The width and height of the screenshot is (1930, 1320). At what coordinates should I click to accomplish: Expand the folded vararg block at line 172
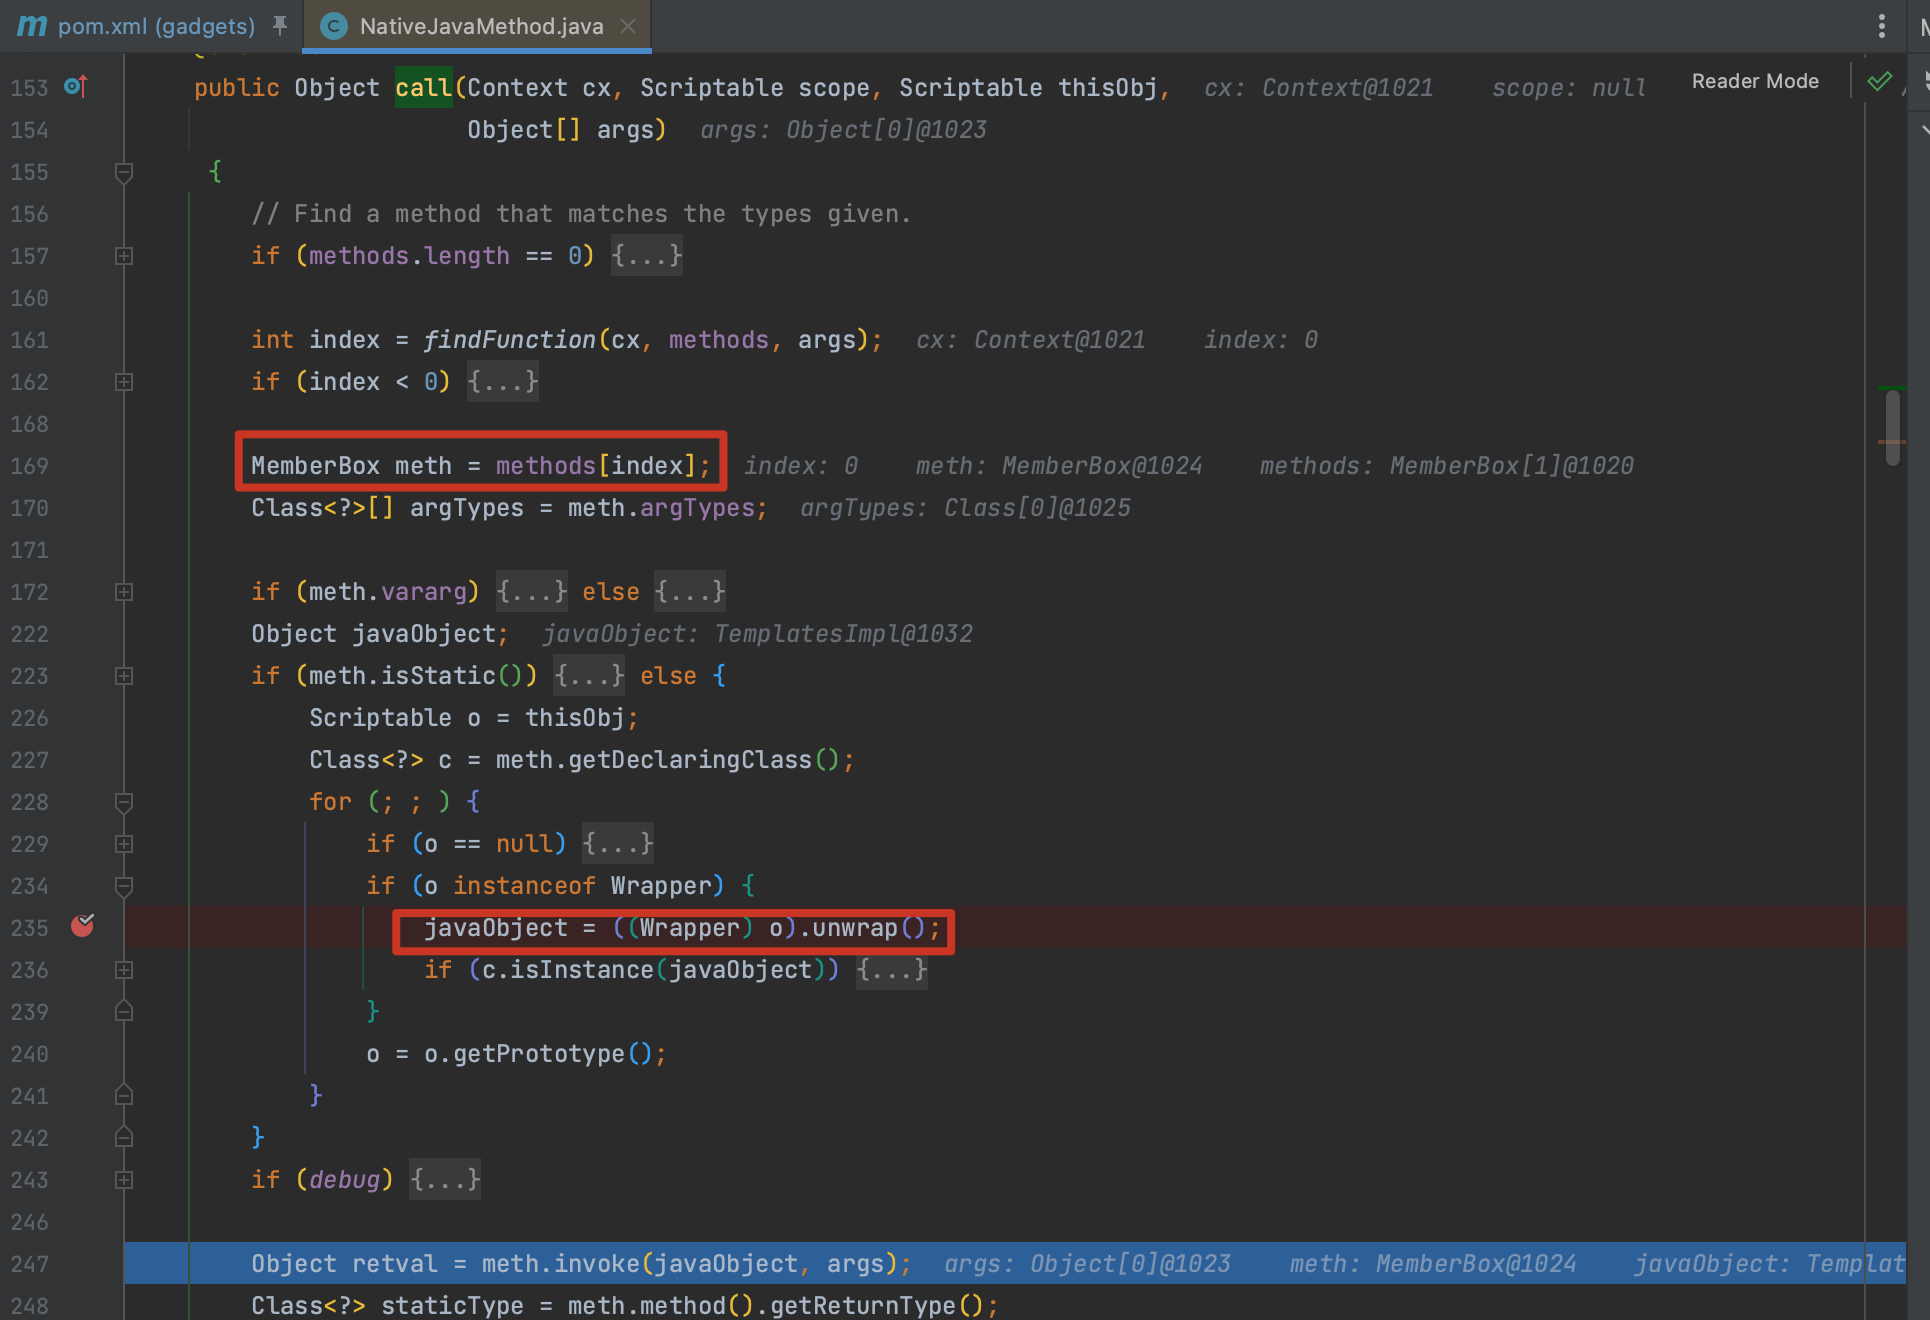coord(124,592)
